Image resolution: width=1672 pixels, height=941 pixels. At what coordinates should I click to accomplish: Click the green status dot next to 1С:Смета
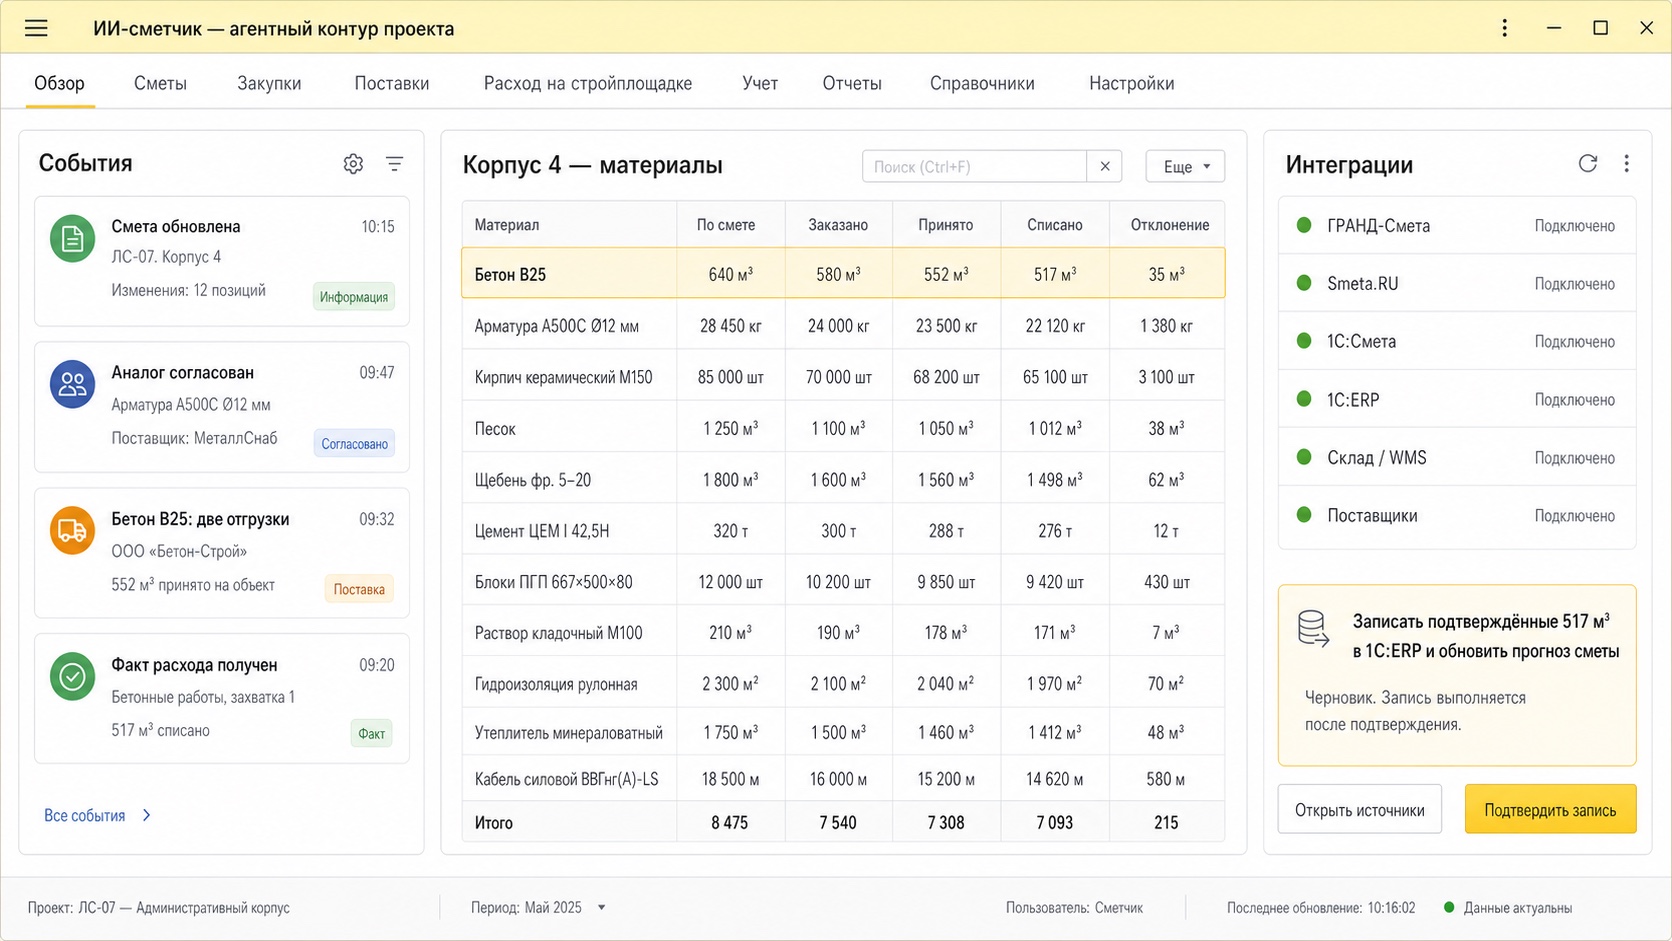point(1304,341)
